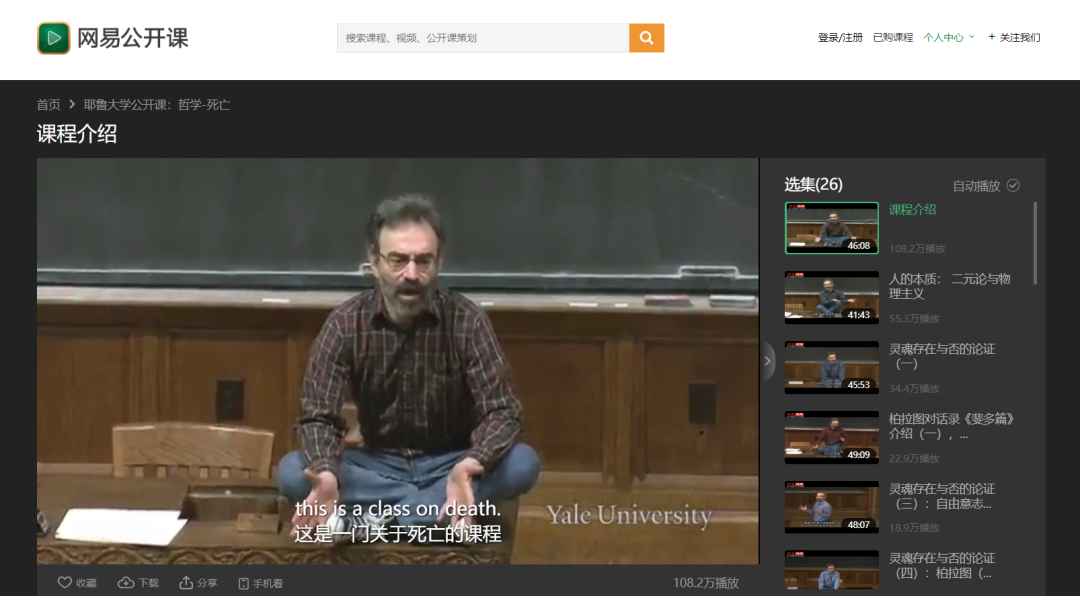This screenshot has height=596, width=1080.
Task: Click the heart icon to favorite the video
Action: pos(64,583)
